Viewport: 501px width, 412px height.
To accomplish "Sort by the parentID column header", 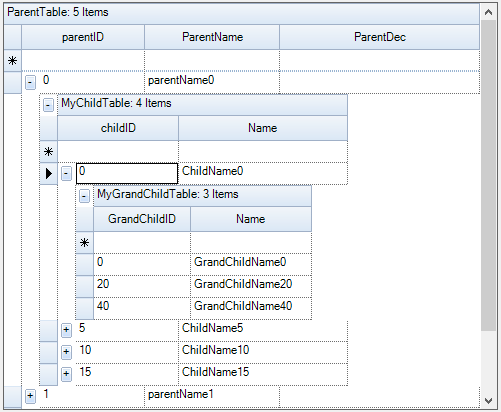I will 83,37.
